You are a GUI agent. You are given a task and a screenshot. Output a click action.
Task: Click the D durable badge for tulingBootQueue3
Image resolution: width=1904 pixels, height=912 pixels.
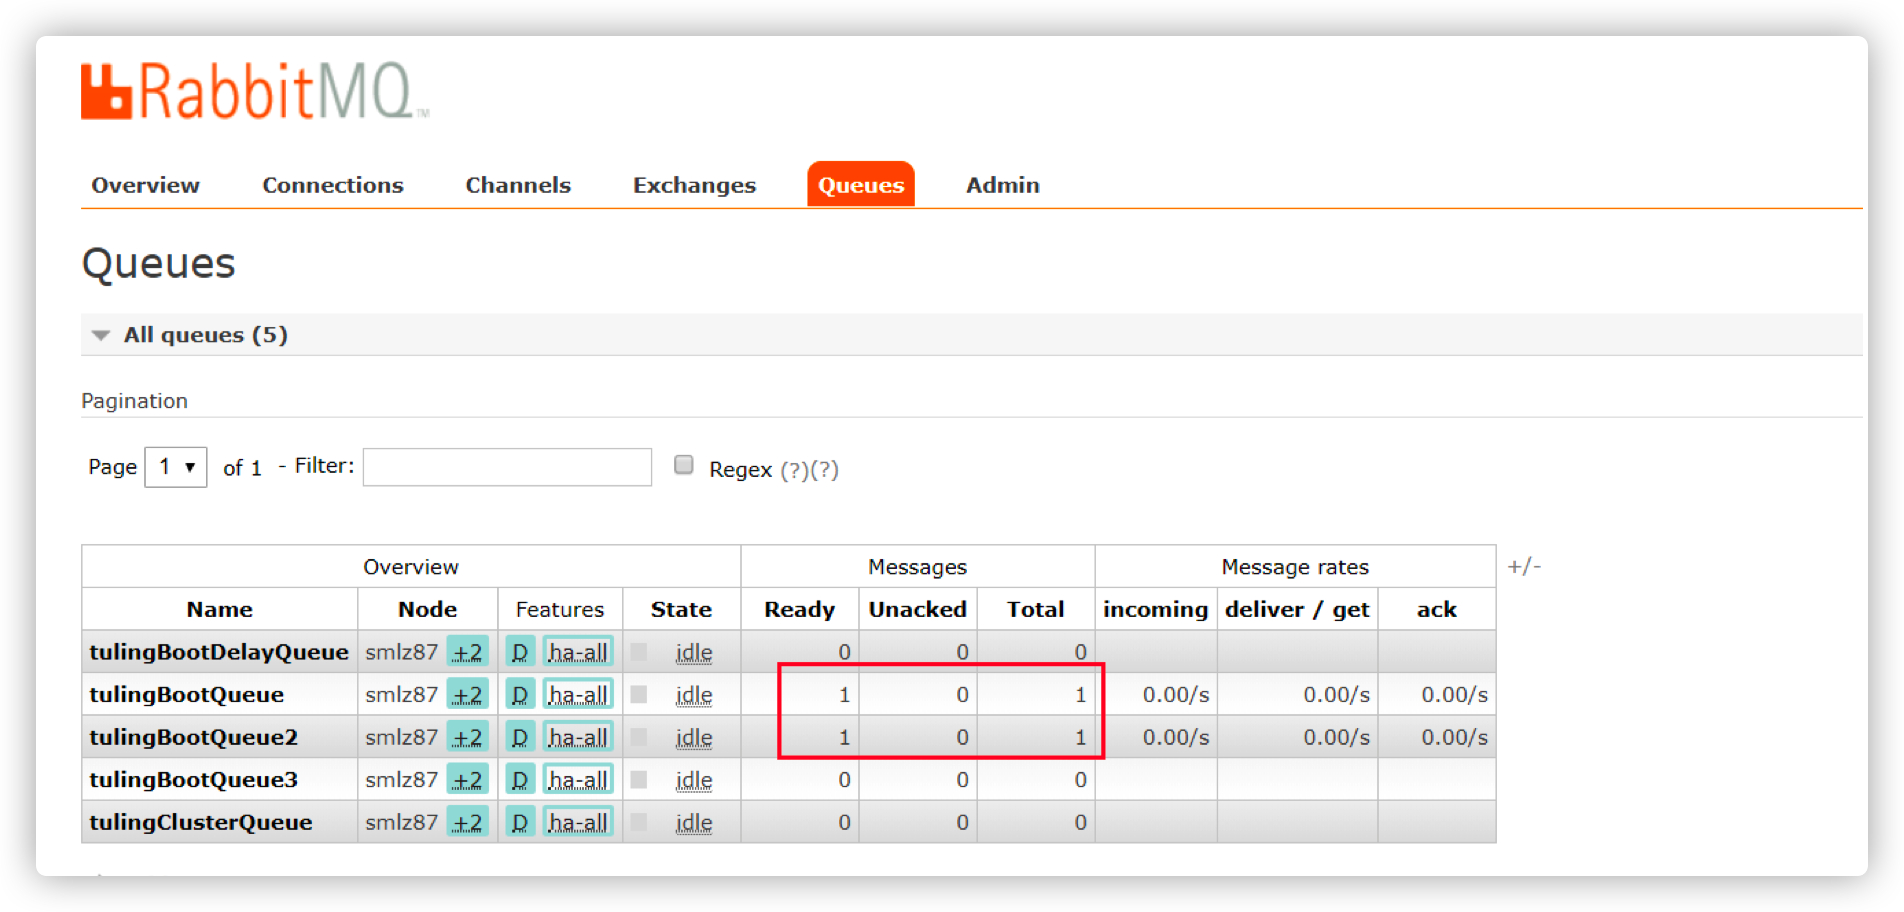[x=520, y=780]
